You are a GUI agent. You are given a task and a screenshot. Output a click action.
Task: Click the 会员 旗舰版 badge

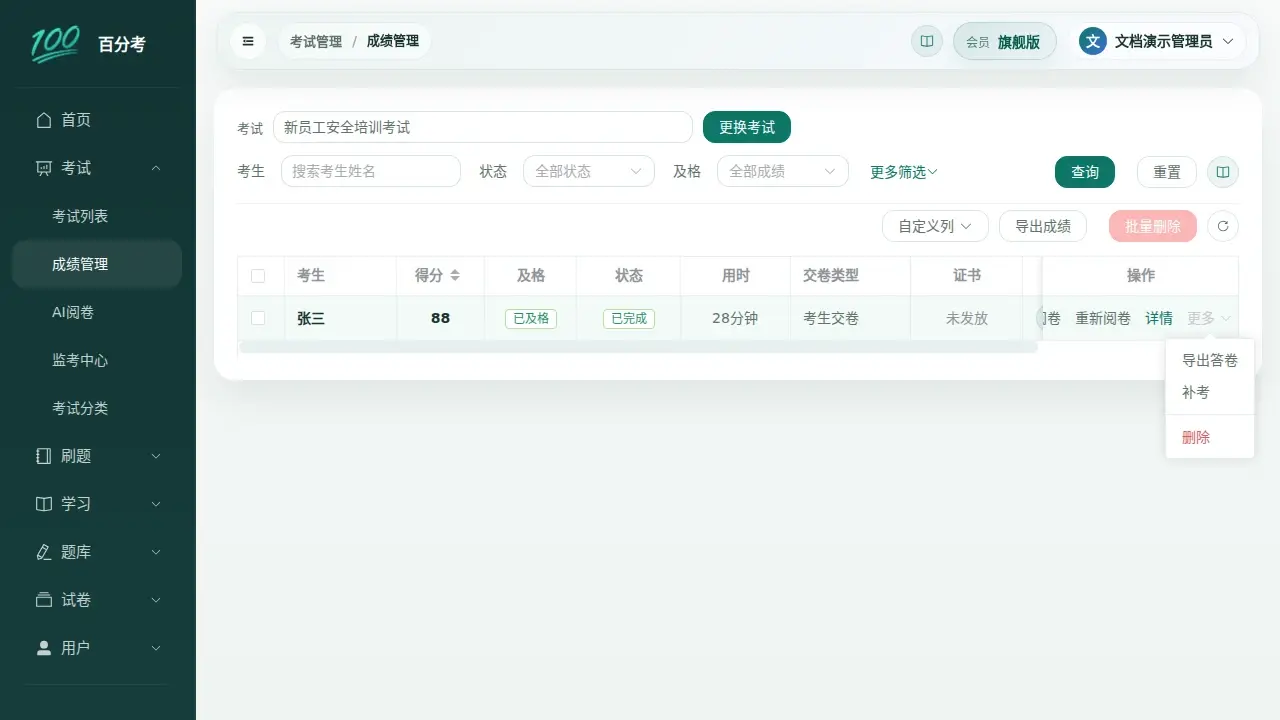click(1005, 41)
